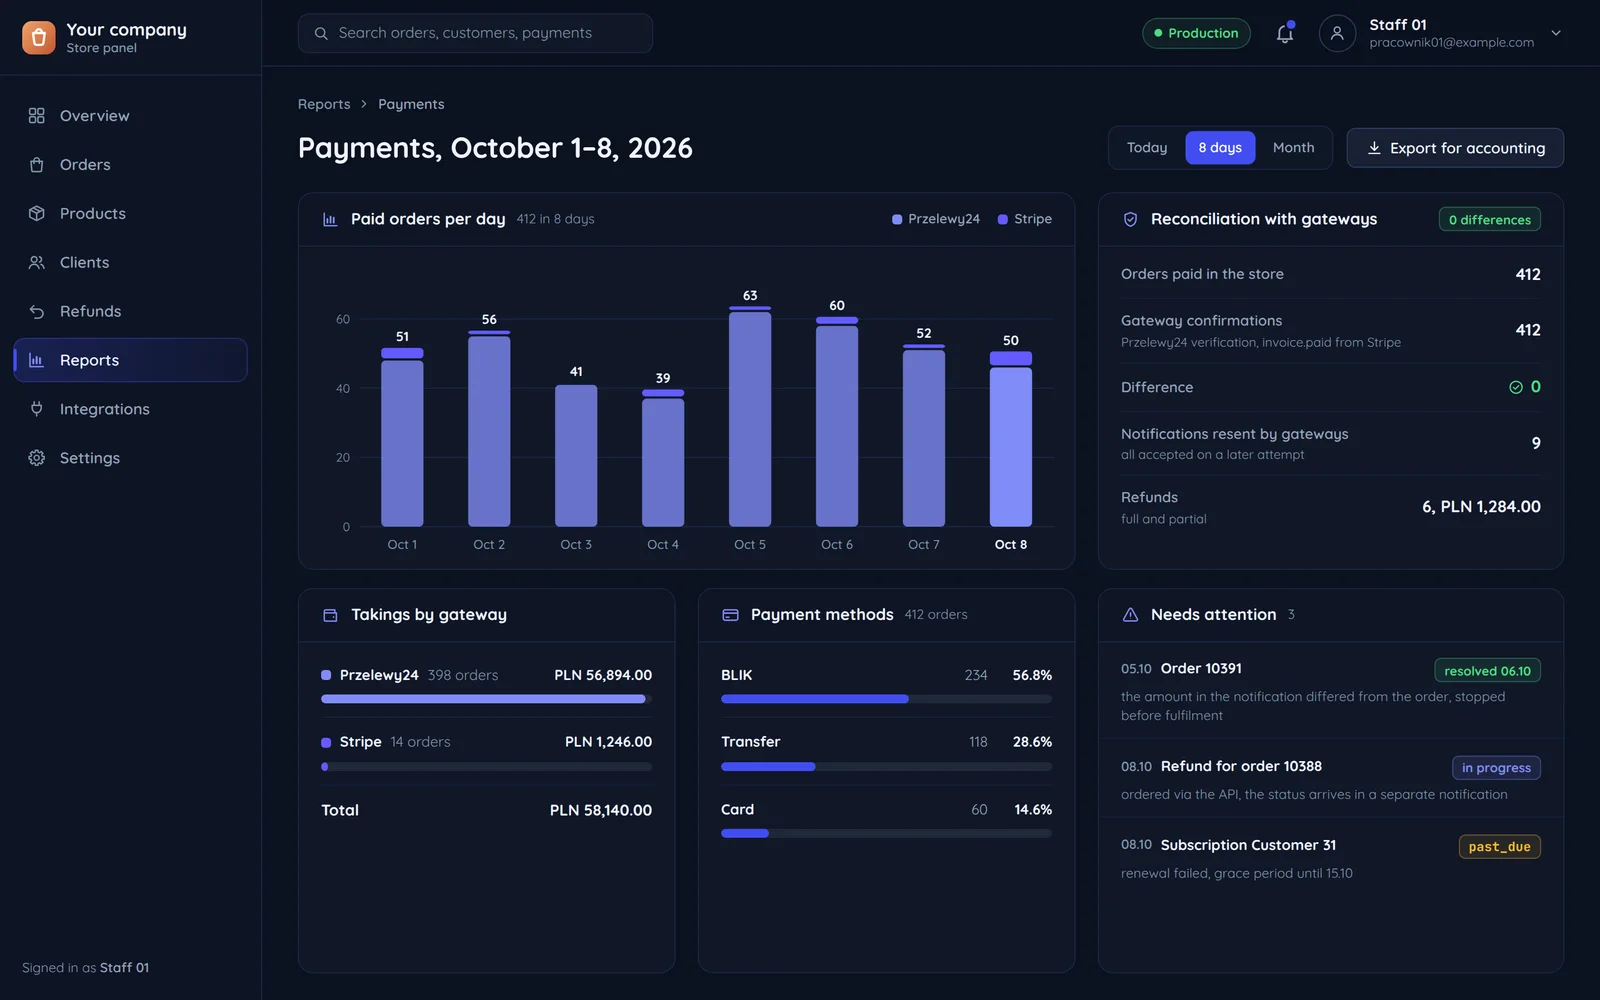The image size is (1600, 1000).
Task: Click the Overview grid icon in sidebar
Action: pyautogui.click(x=37, y=116)
